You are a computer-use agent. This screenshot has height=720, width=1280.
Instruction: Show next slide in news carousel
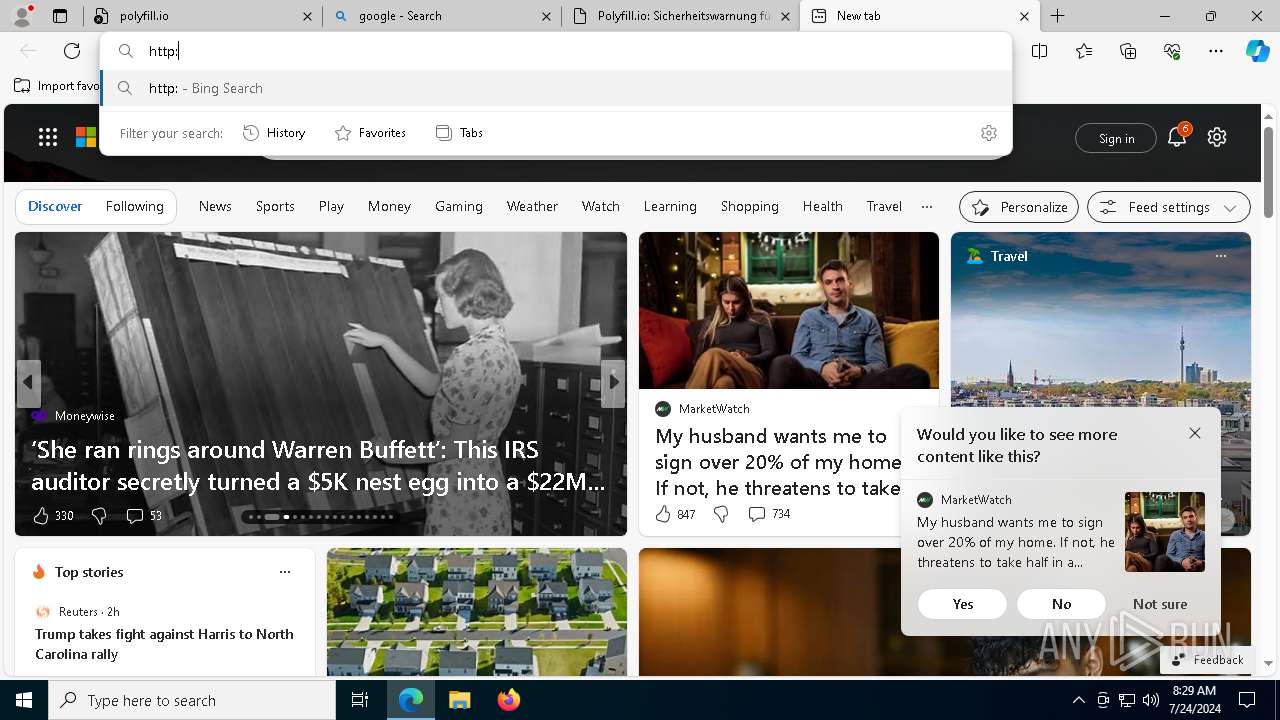click(613, 383)
